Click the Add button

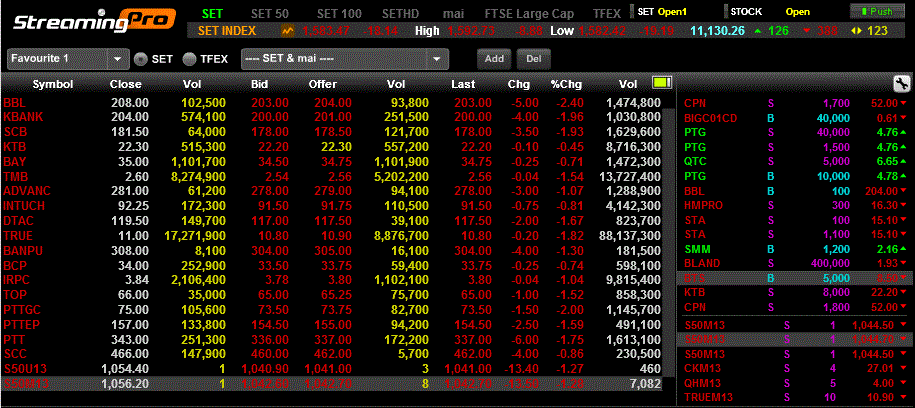click(494, 59)
